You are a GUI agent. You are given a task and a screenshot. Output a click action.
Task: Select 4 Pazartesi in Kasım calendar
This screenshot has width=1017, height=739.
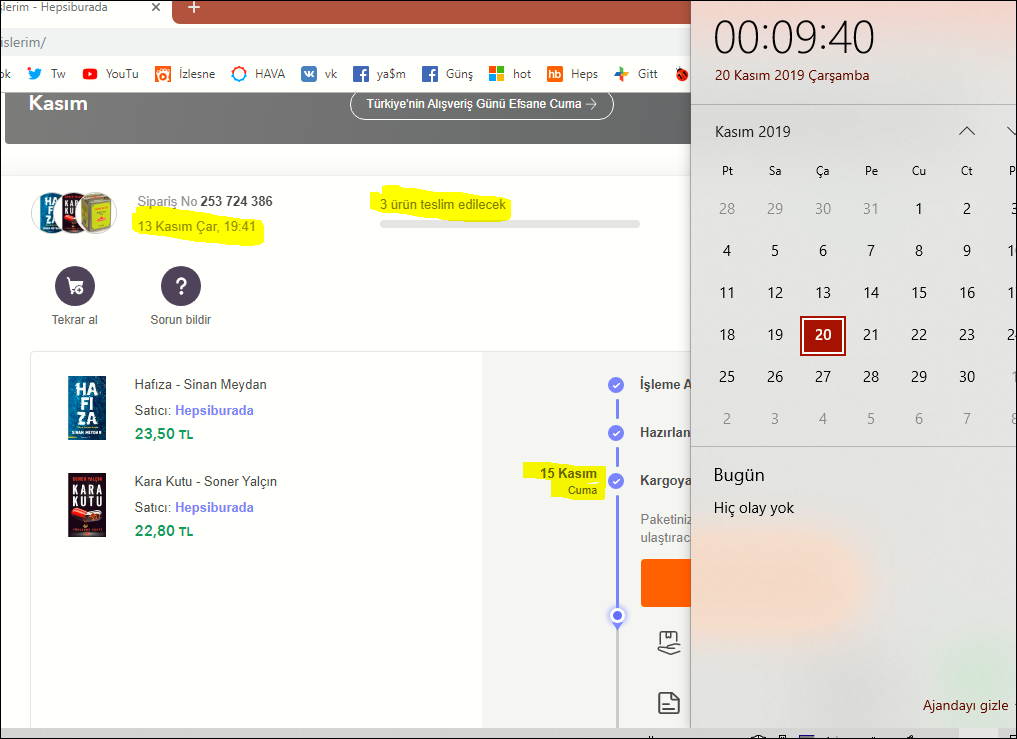pyautogui.click(x=726, y=251)
